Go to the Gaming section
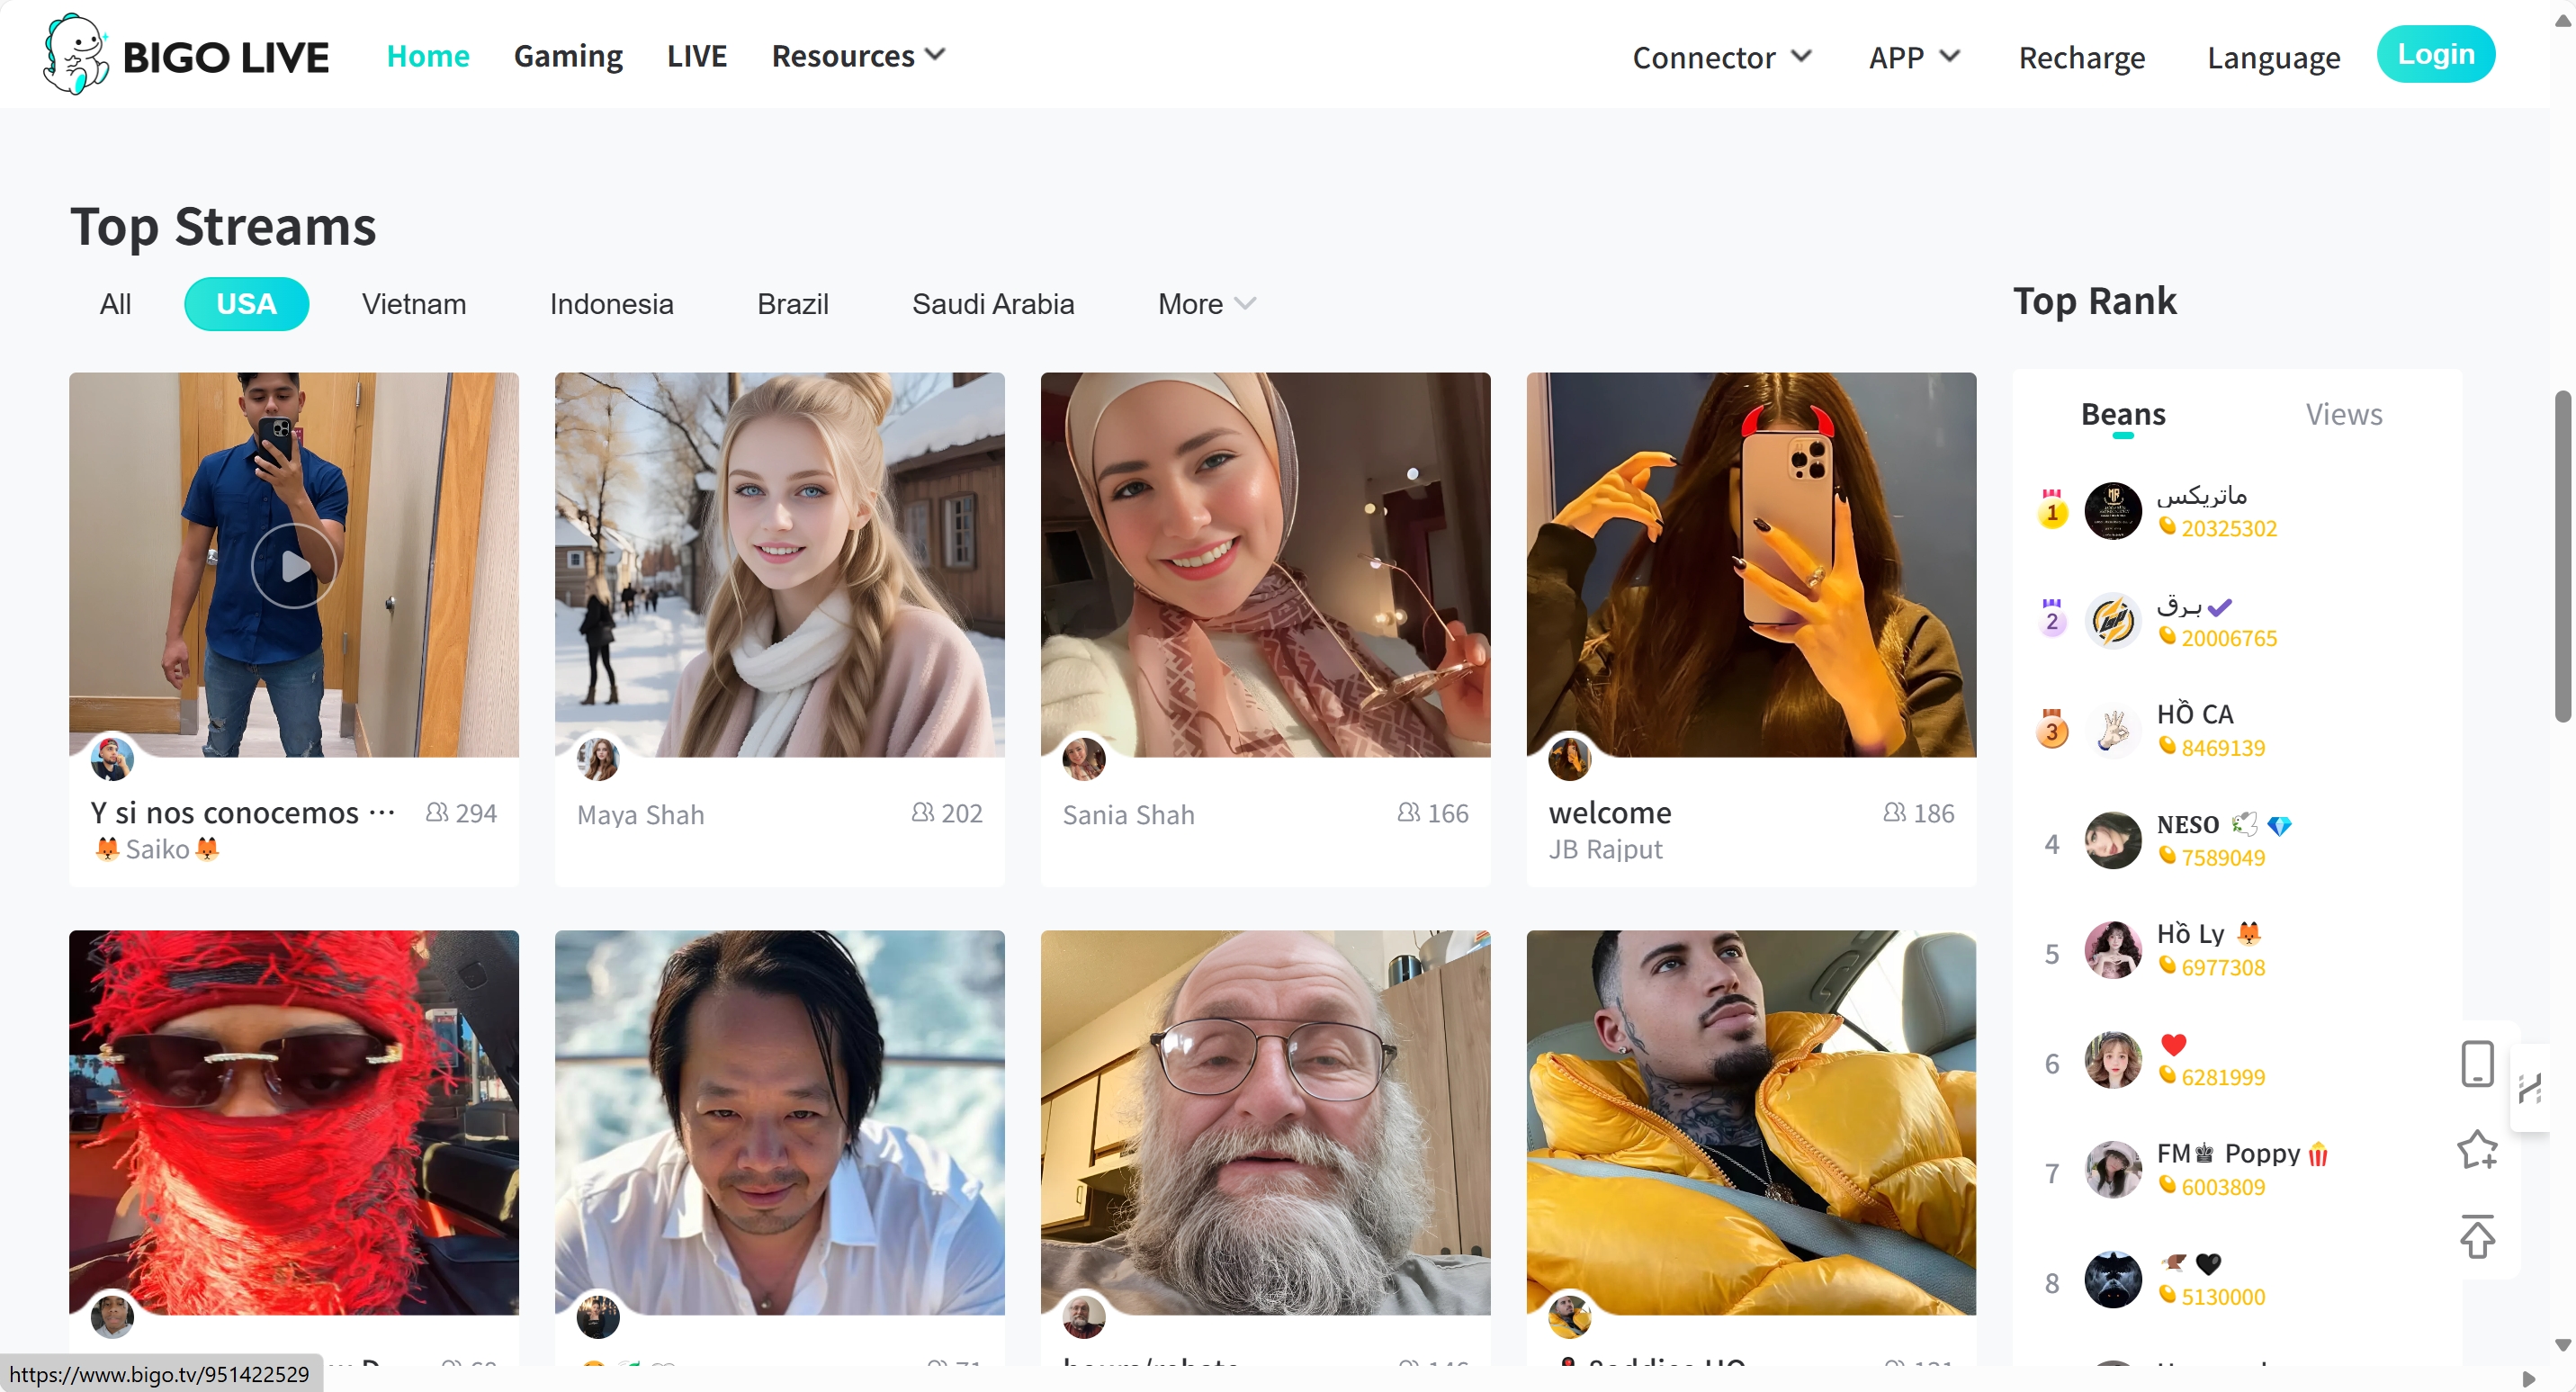The height and width of the screenshot is (1392, 2576). 568,56
